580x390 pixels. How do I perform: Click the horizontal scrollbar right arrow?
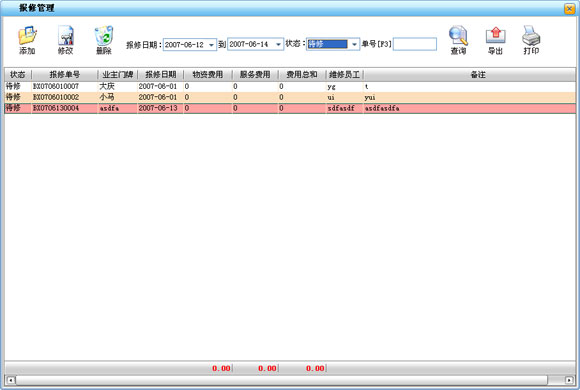(x=570, y=380)
